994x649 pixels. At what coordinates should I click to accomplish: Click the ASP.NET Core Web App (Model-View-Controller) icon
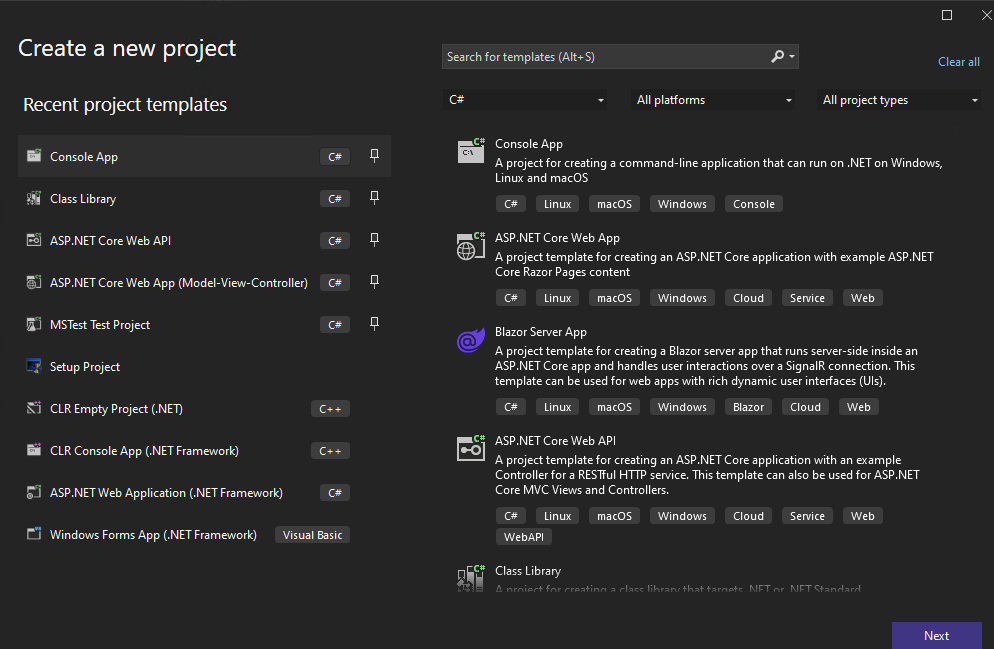click(x=34, y=282)
